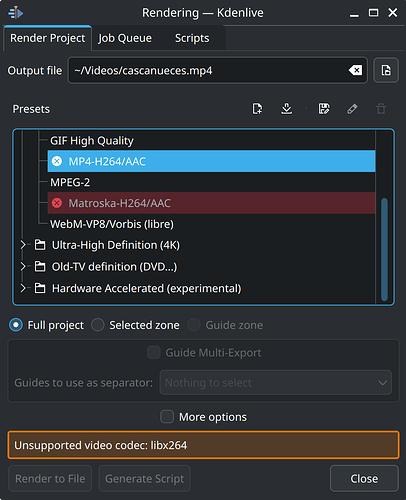Select MPEG-2 preset
This screenshot has width=406, height=500.
point(211,182)
